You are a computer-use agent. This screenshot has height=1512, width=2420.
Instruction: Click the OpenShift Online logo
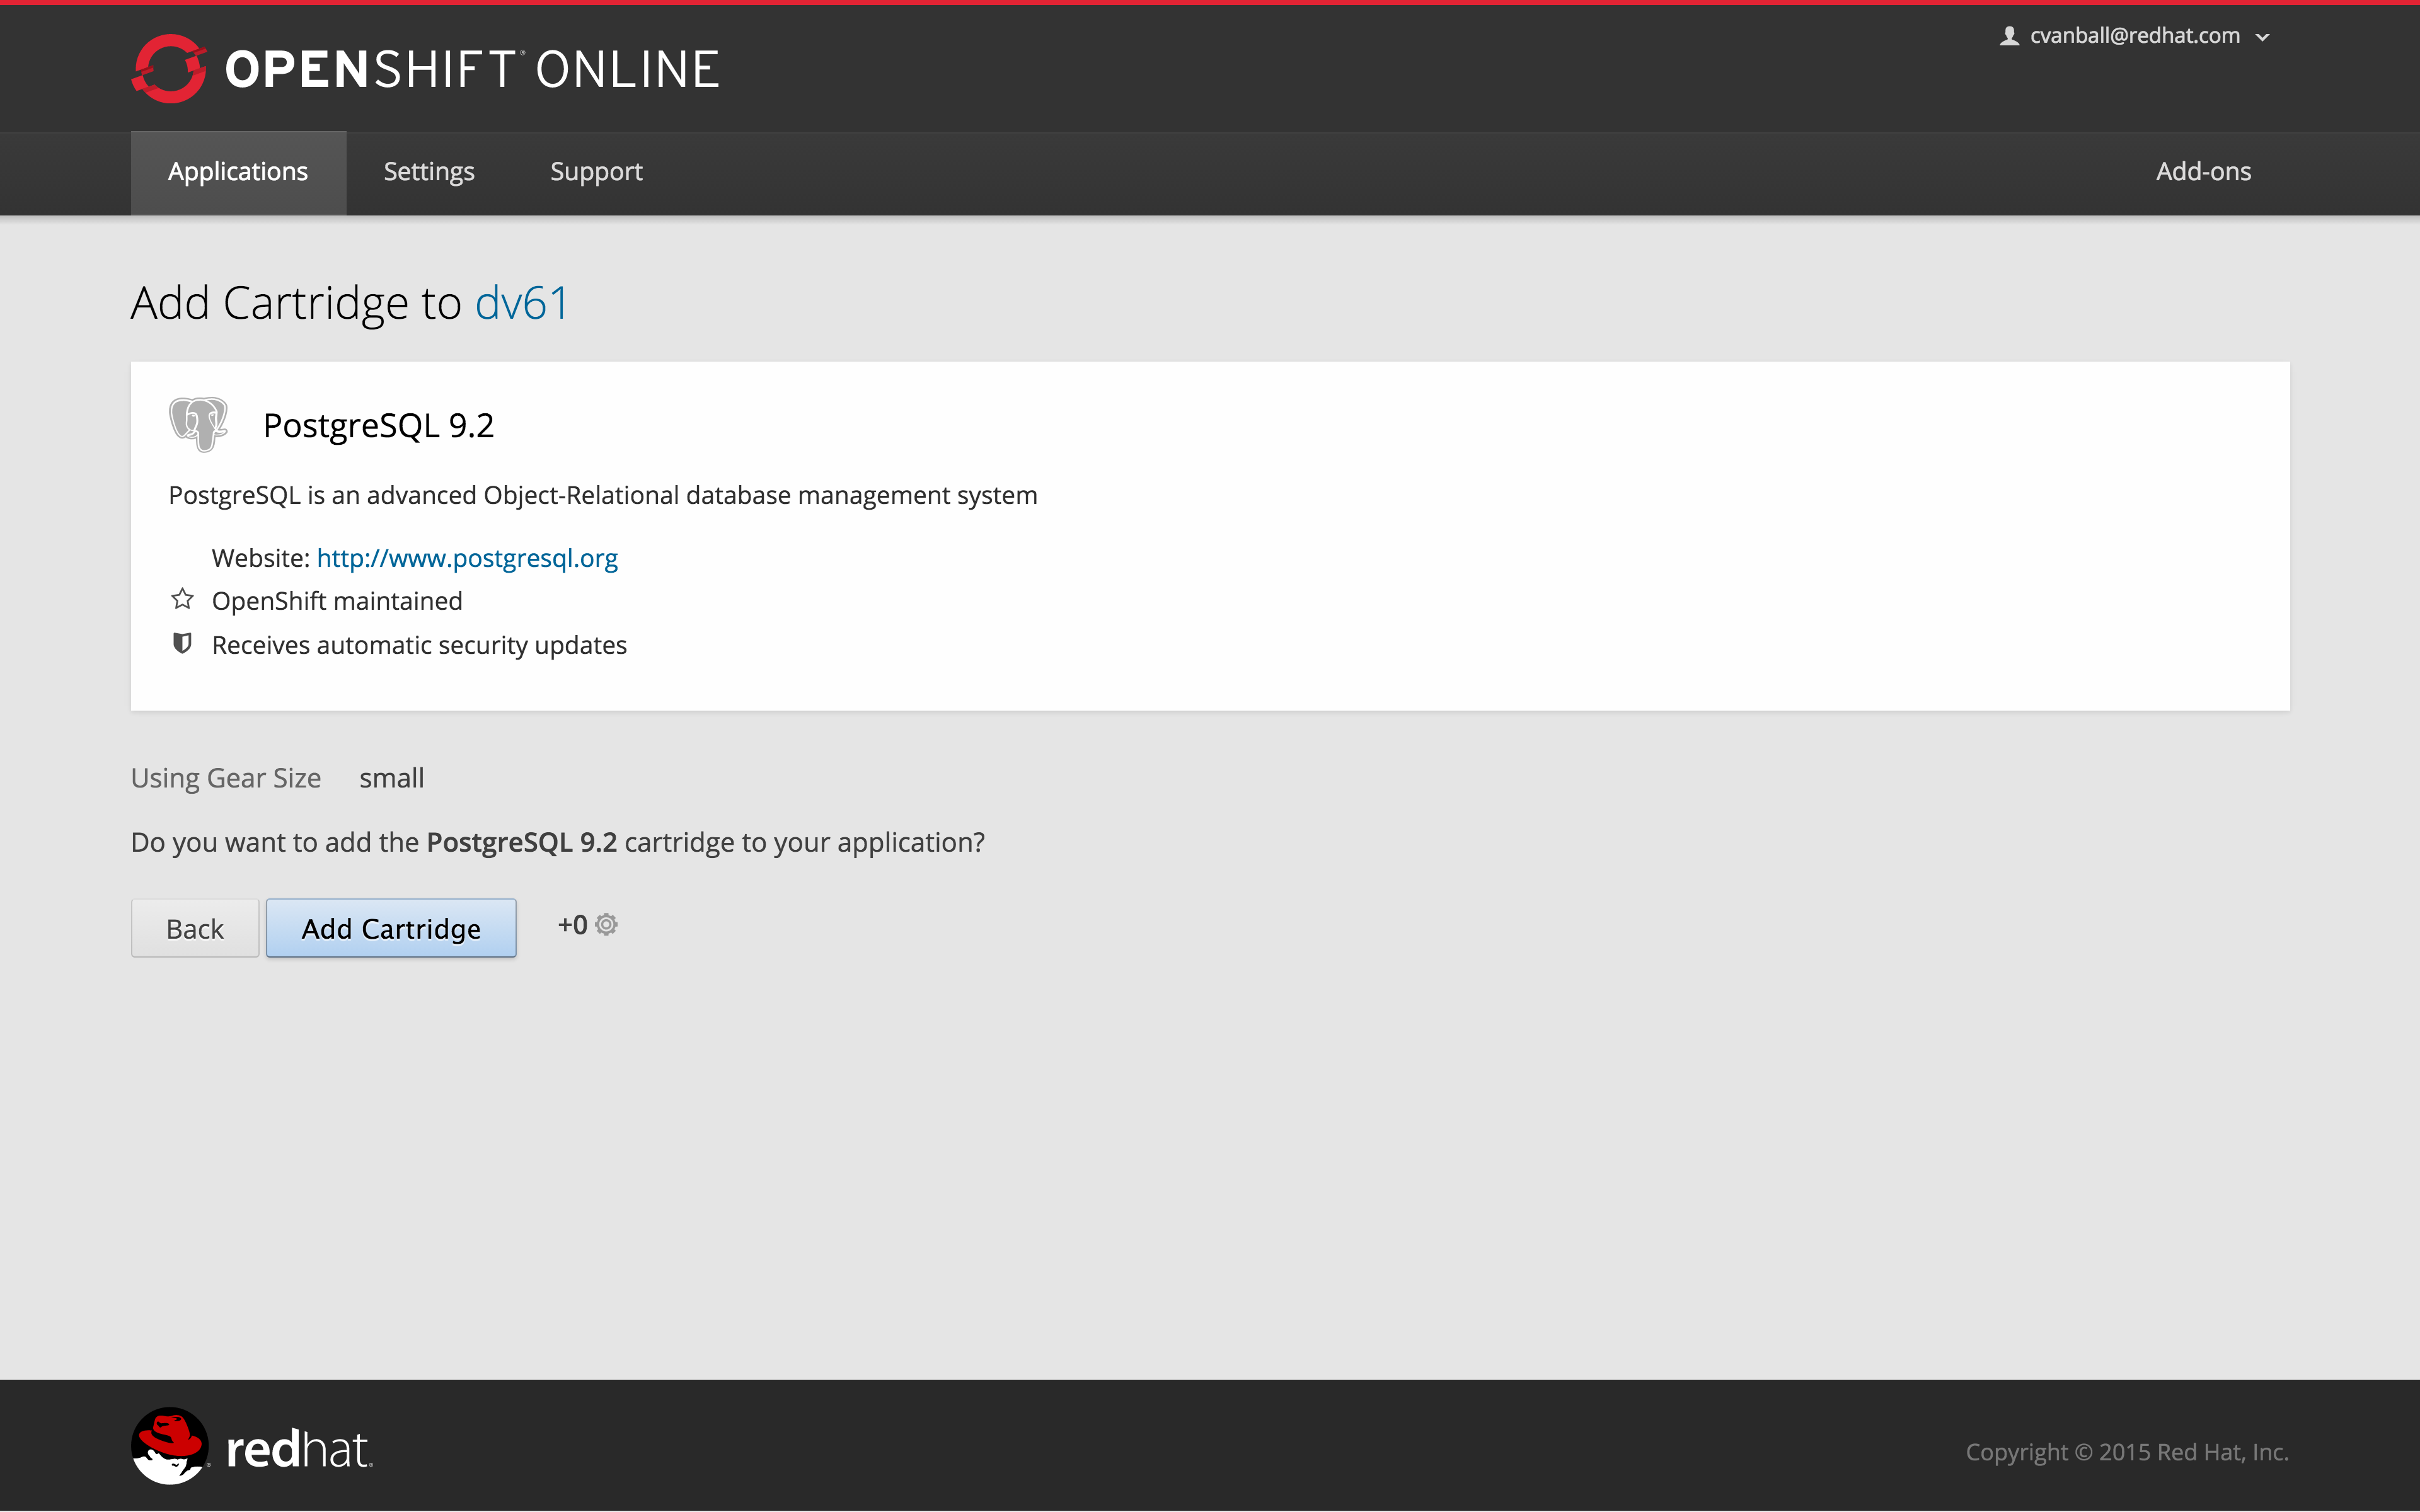tap(424, 68)
